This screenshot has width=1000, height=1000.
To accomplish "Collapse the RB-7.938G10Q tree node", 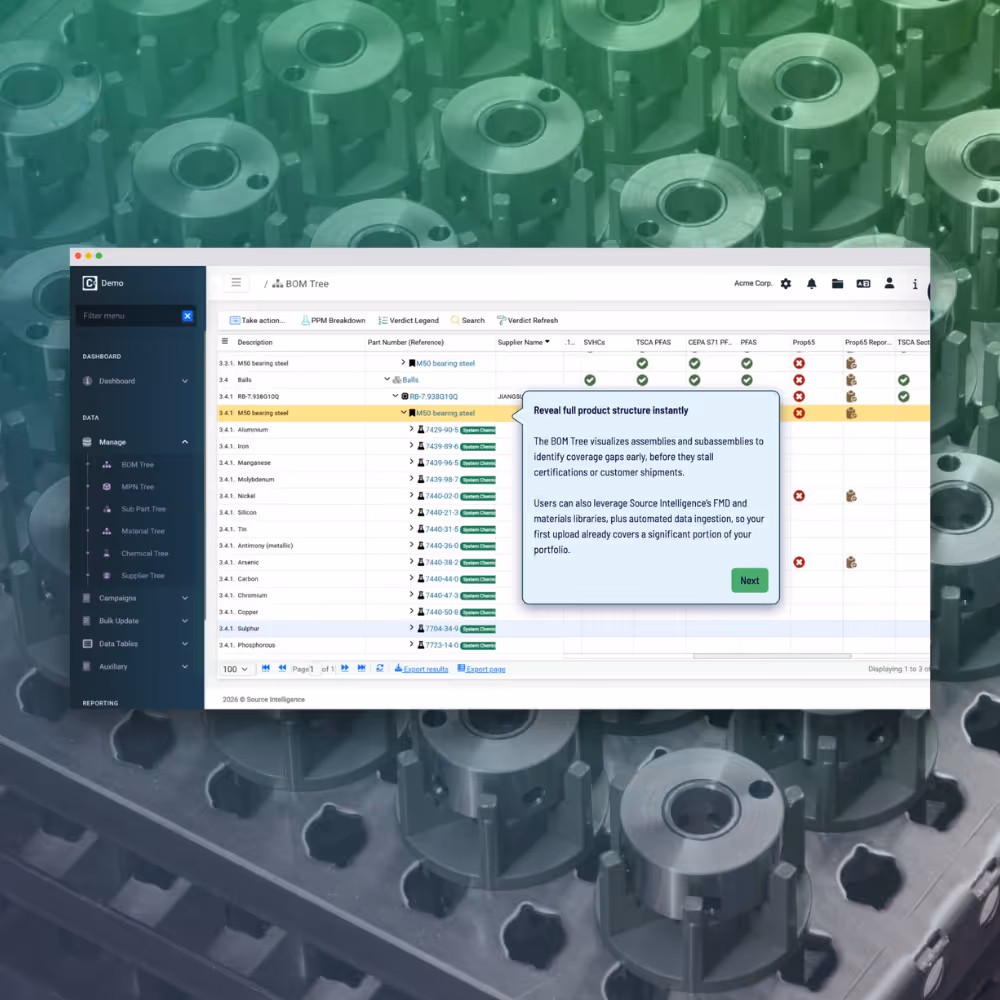I will click(x=395, y=395).
